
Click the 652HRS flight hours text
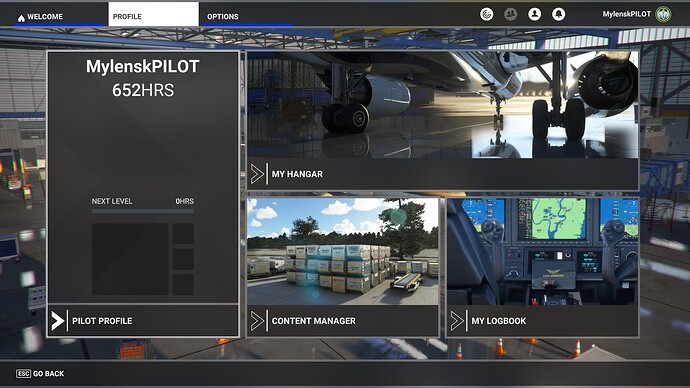point(143,90)
